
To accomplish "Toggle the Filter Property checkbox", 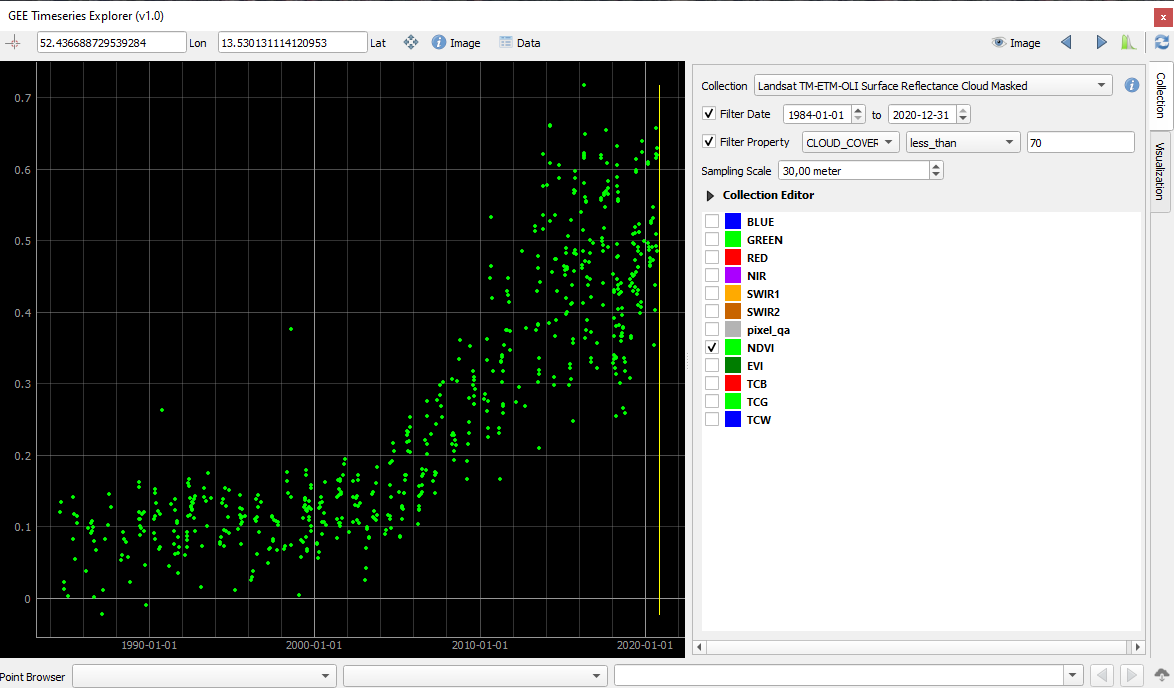I will (x=709, y=141).
